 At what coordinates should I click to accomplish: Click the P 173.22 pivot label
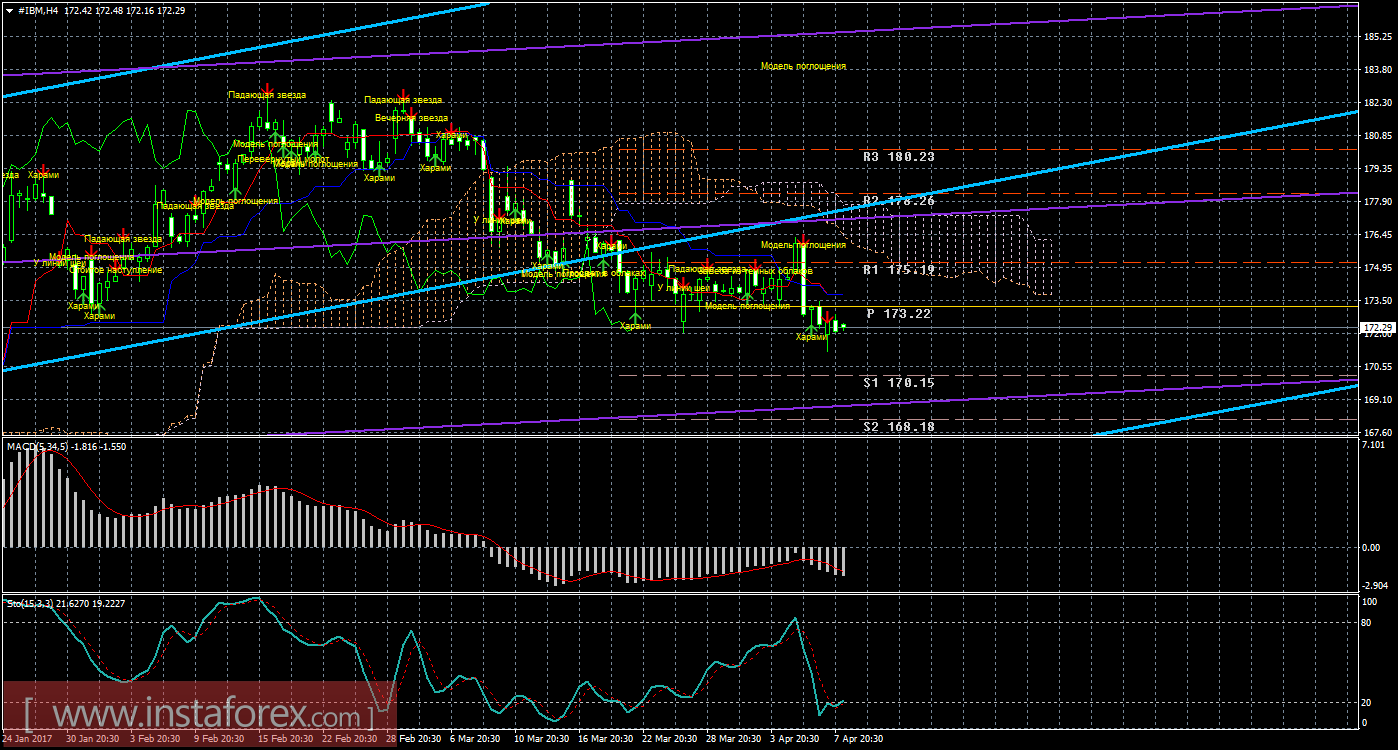pyautogui.click(x=899, y=314)
